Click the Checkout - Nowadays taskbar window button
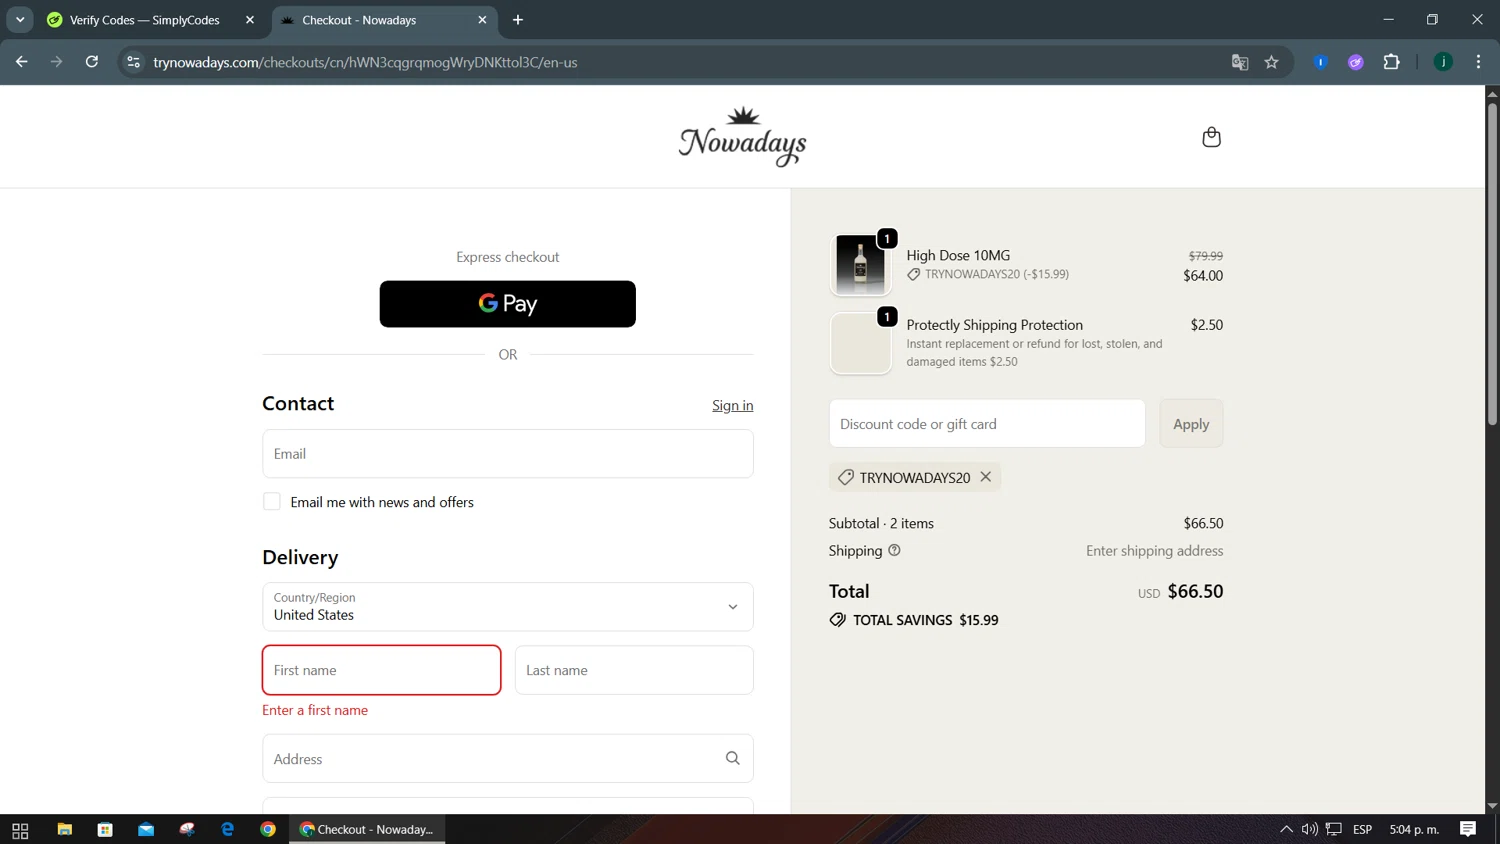1500x844 pixels. [367, 830]
